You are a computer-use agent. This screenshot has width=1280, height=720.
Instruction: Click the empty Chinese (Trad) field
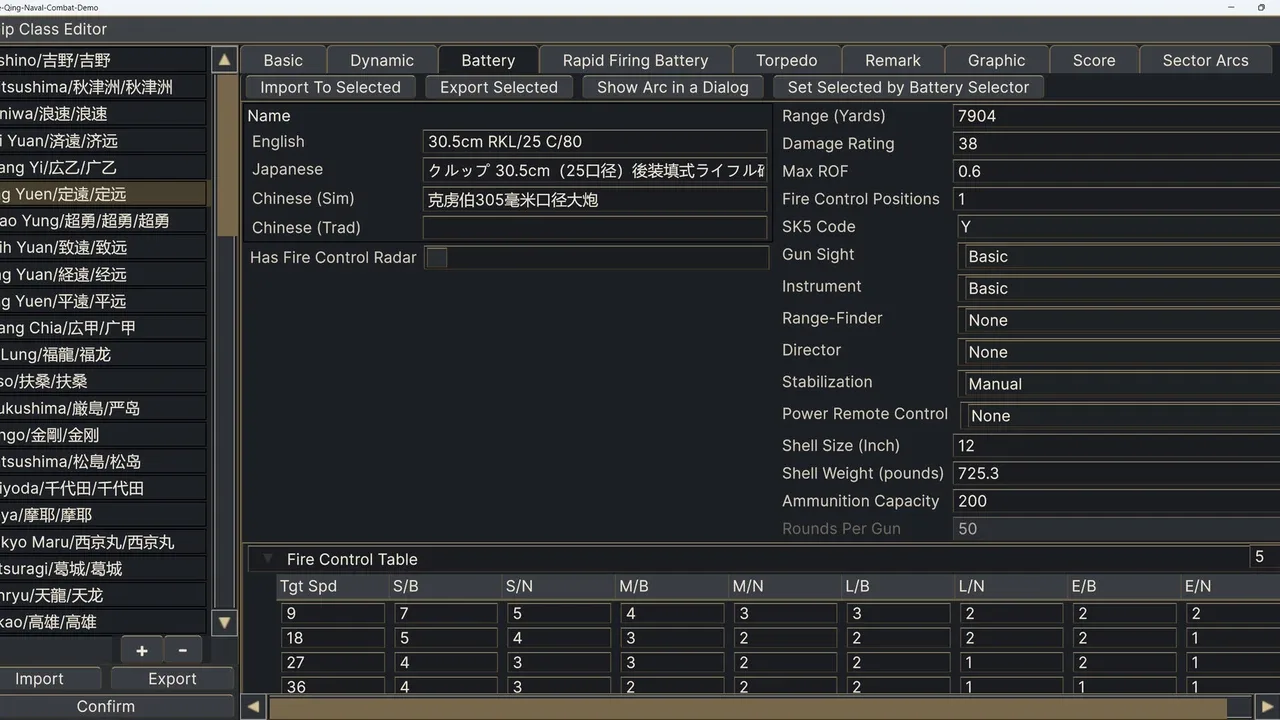tap(595, 228)
